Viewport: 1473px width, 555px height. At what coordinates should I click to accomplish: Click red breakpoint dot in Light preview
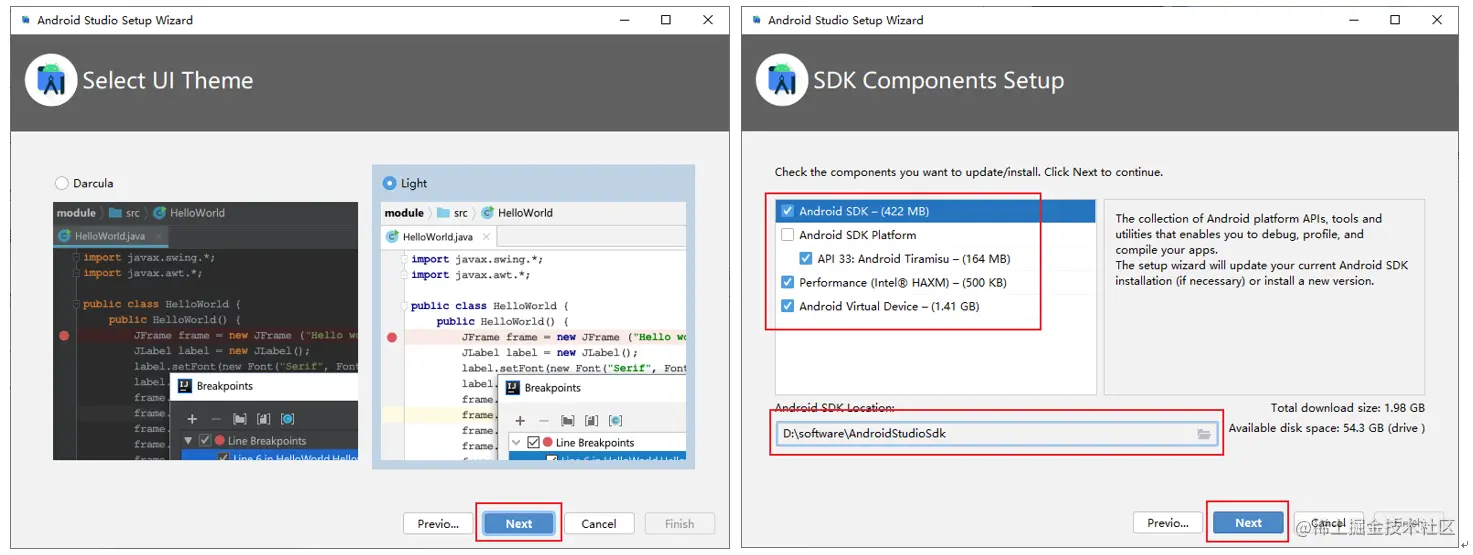tap(392, 337)
